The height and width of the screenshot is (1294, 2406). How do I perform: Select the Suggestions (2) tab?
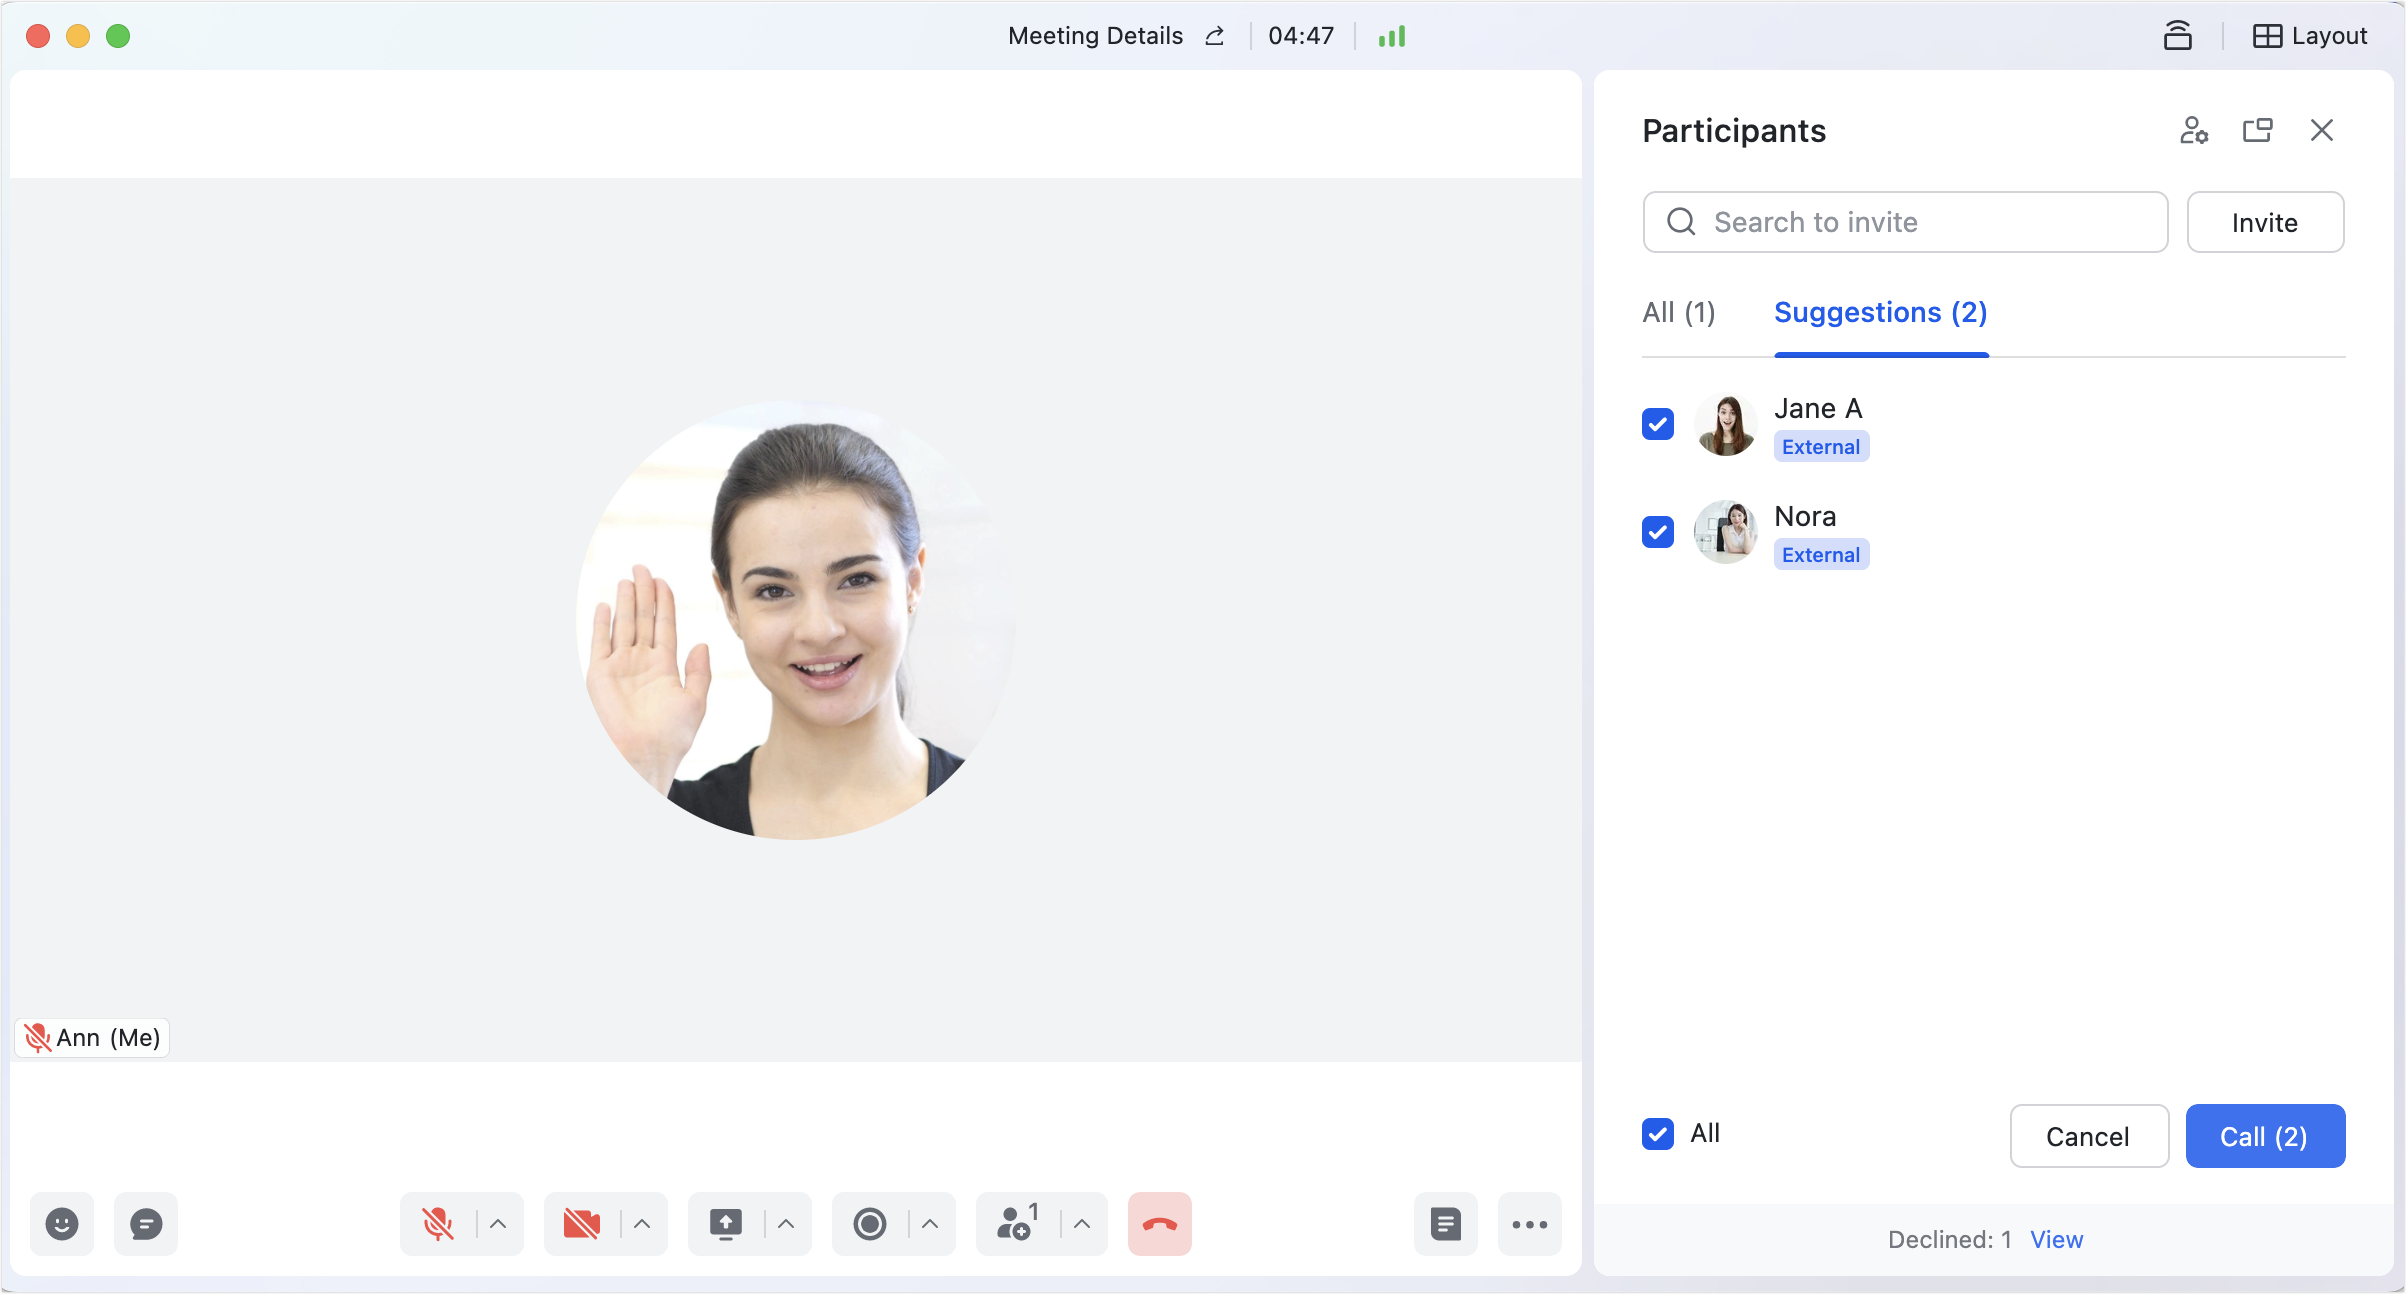click(x=1881, y=312)
